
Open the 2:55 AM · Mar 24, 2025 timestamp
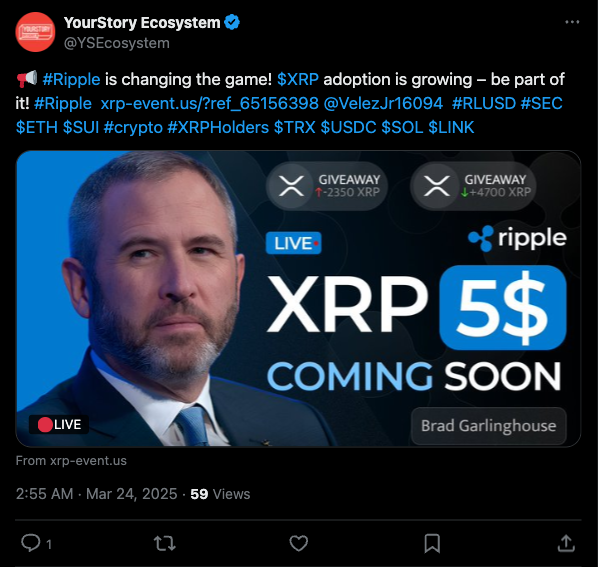point(96,494)
